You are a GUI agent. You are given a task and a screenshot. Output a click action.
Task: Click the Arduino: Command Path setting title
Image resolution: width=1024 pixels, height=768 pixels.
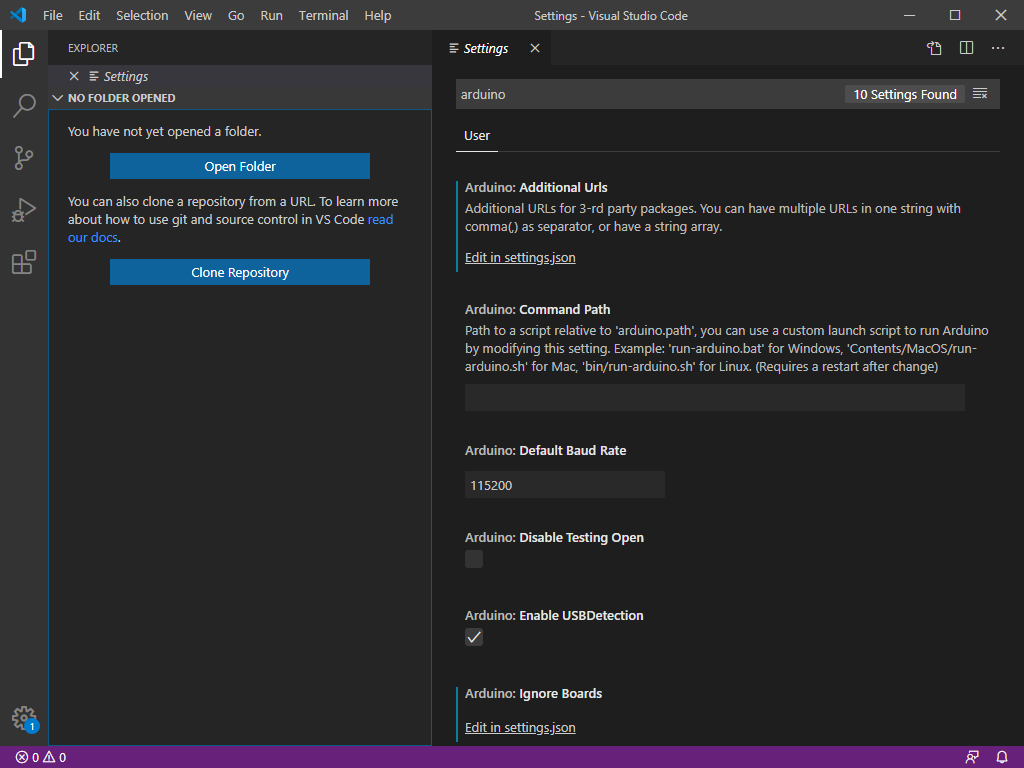pos(537,310)
